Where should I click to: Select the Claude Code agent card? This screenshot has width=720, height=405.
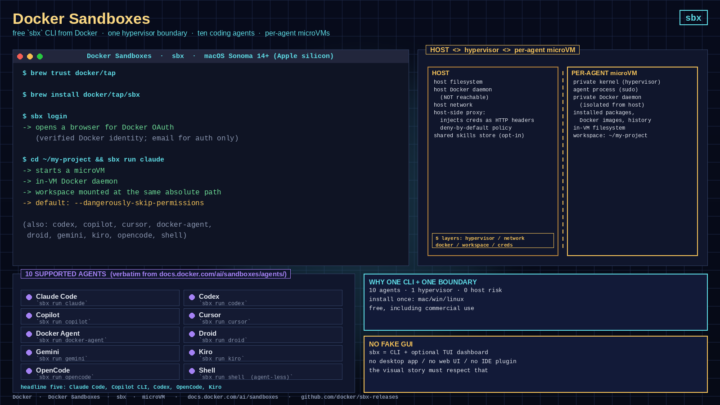pos(100,298)
